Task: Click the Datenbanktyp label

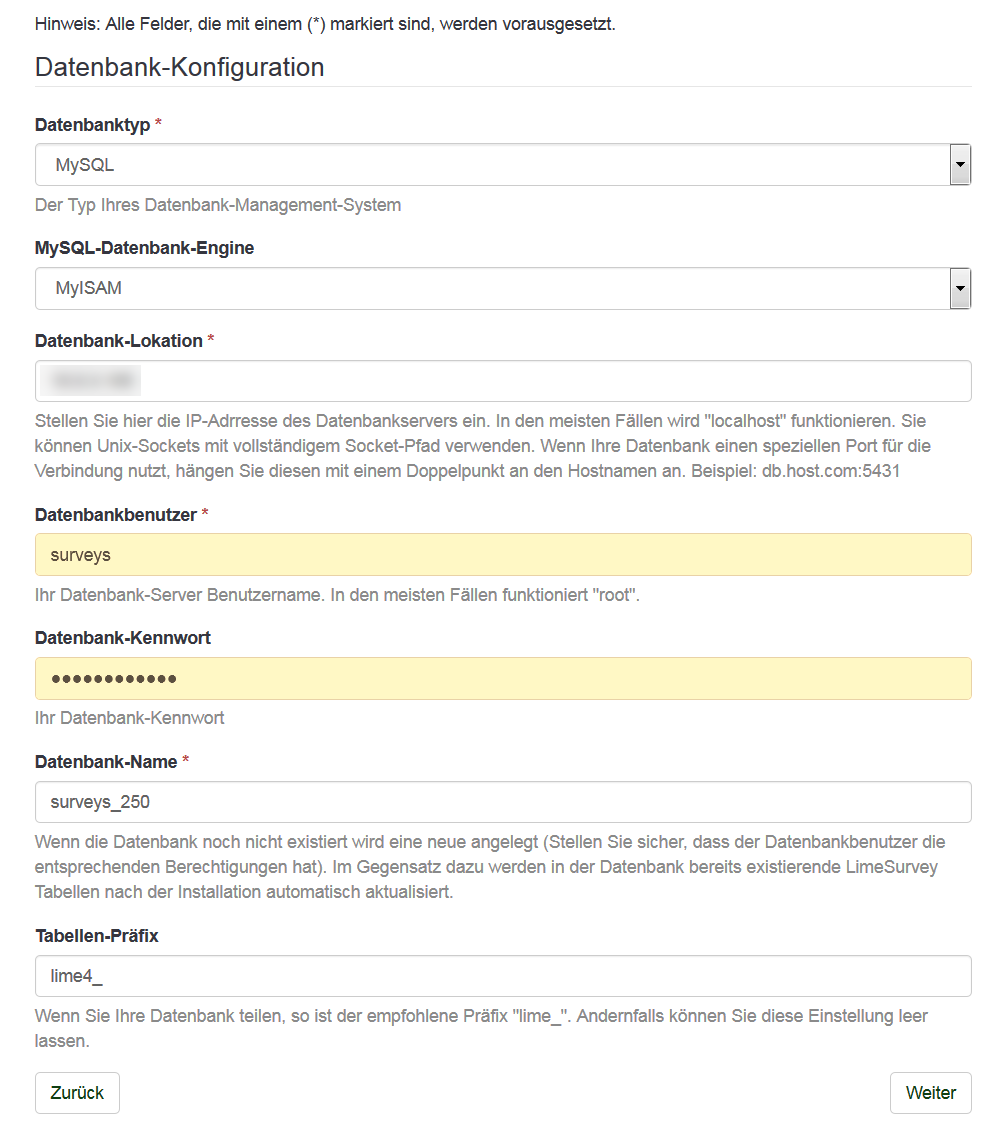Action: tap(92, 125)
